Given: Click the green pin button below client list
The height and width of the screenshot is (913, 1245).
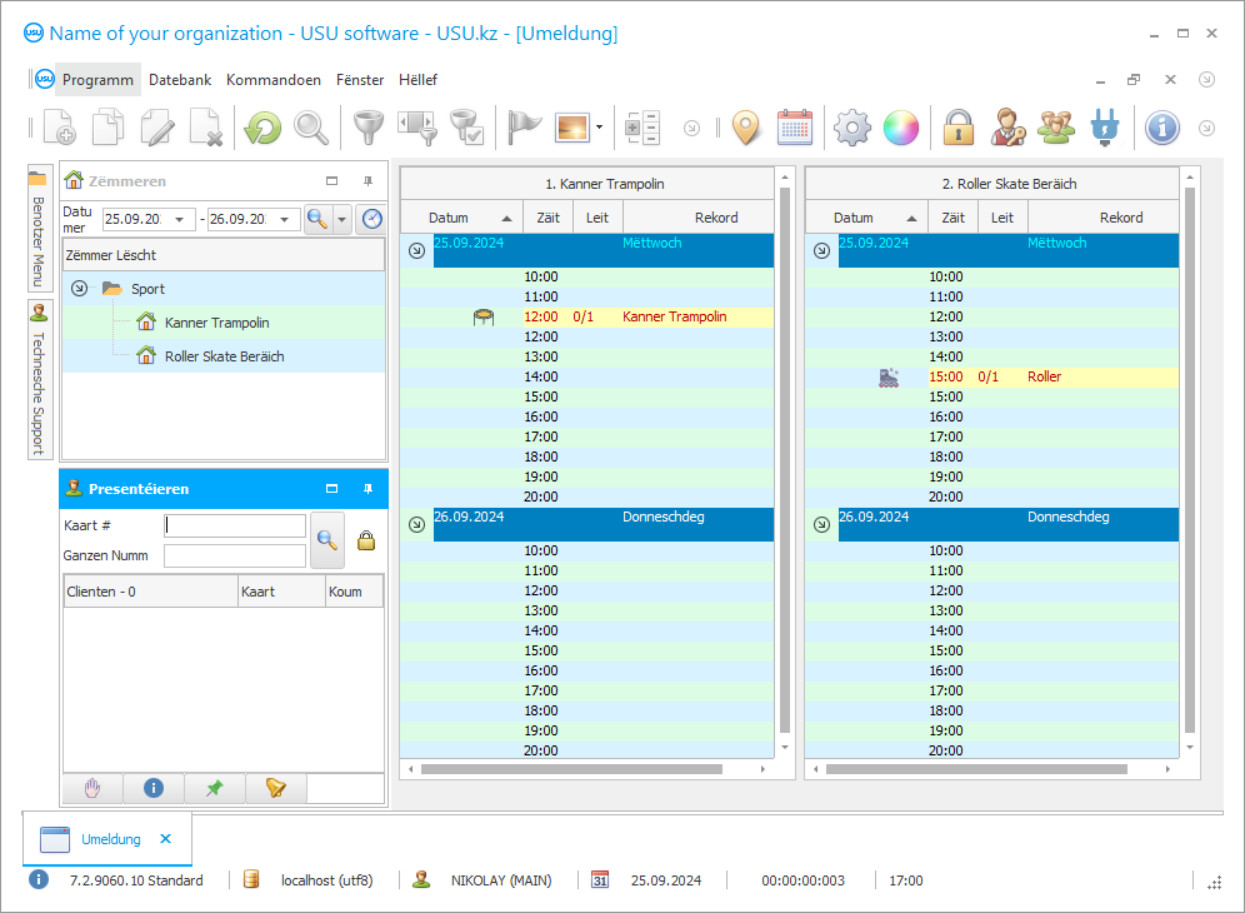Looking at the screenshot, I should tap(214, 788).
